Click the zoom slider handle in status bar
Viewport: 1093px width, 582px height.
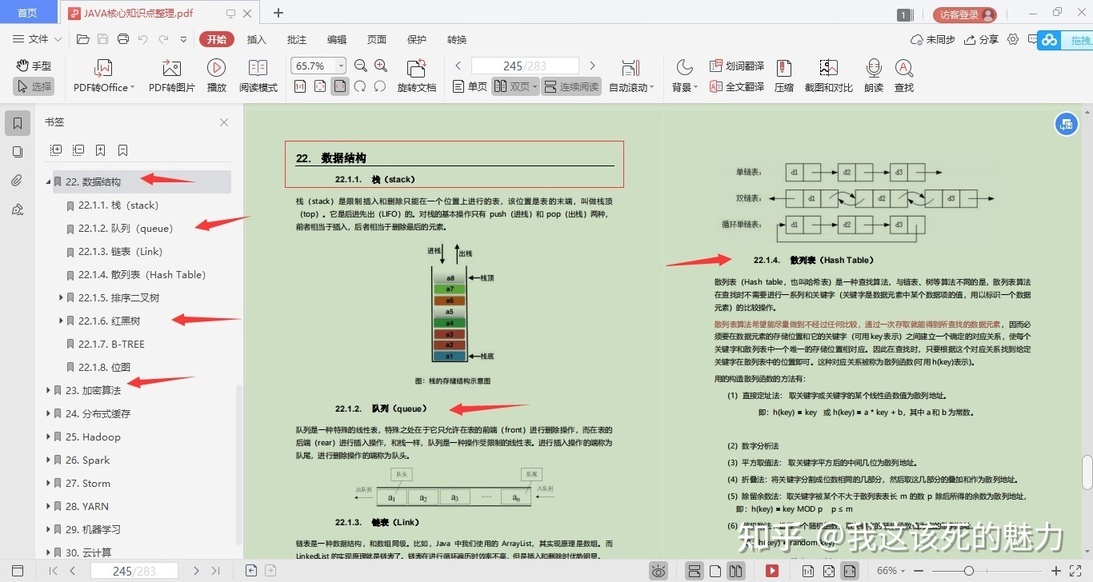click(969, 571)
